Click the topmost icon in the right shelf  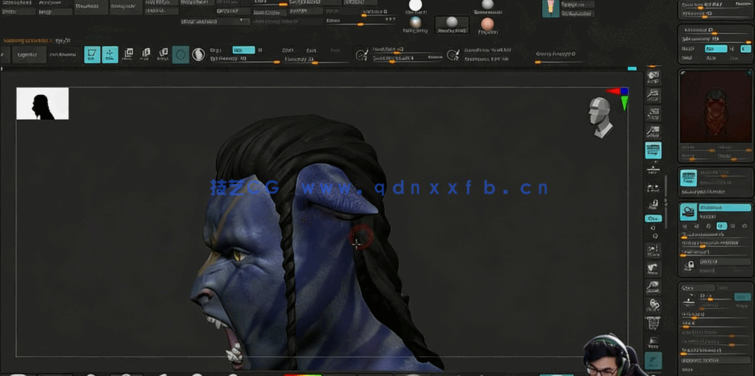tap(653, 76)
